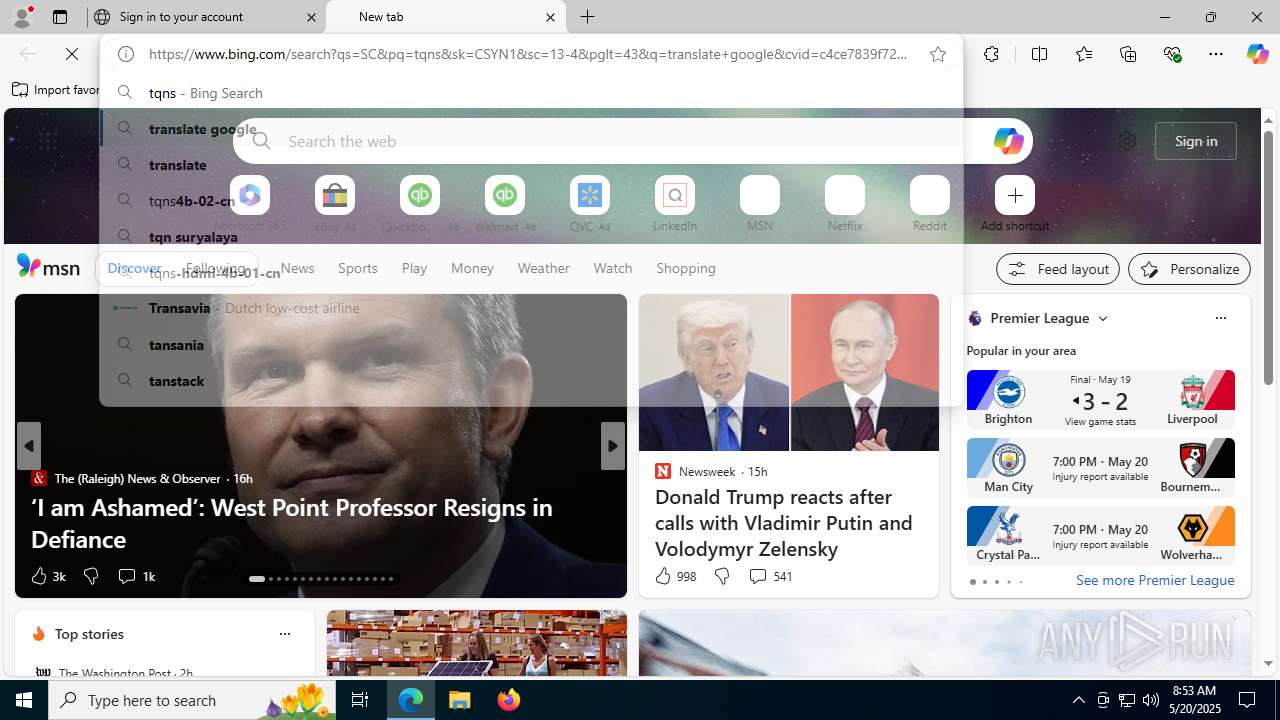The height and width of the screenshot is (720, 1280).
Task: Open browser Settings and more menu
Action: click(x=1216, y=54)
